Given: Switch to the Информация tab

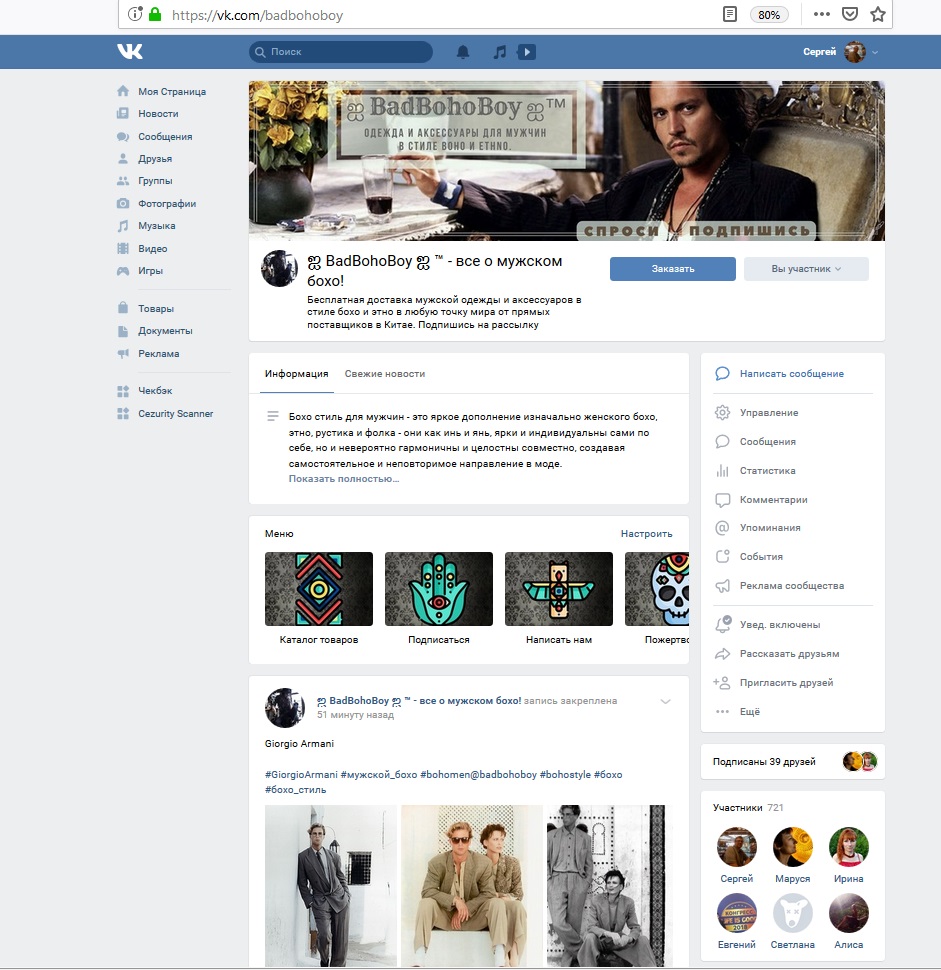Looking at the screenshot, I should (x=296, y=374).
